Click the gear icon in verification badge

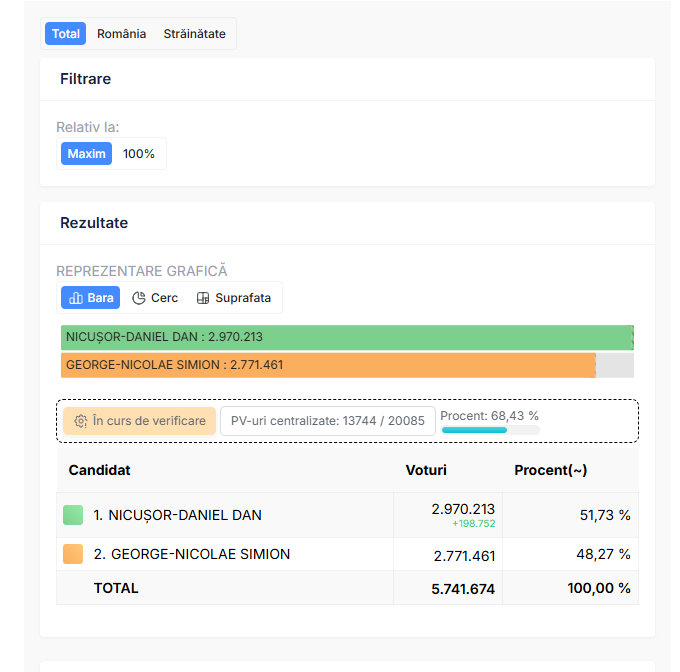tap(81, 421)
